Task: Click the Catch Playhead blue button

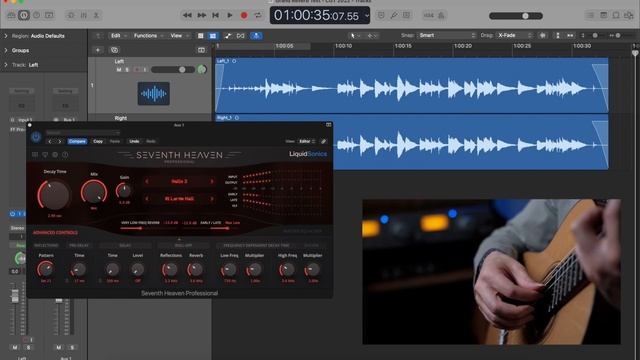Action: tap(256, 36)
